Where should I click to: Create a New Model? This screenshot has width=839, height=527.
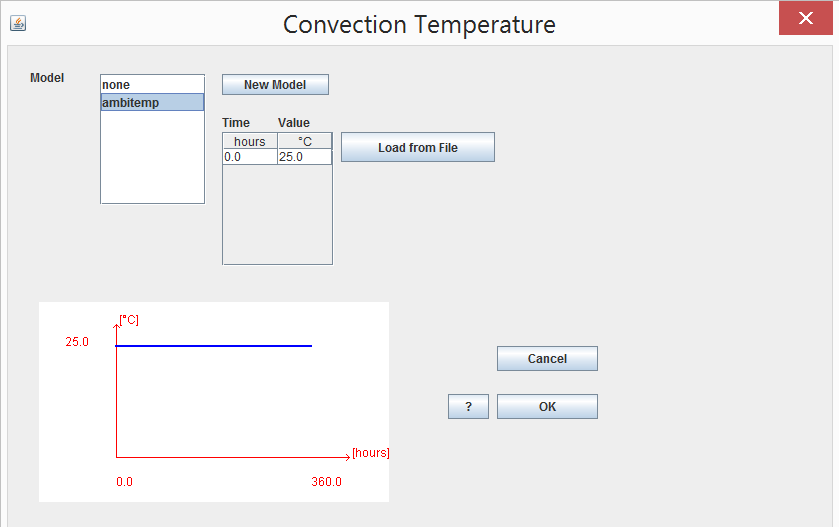(275, 85)
